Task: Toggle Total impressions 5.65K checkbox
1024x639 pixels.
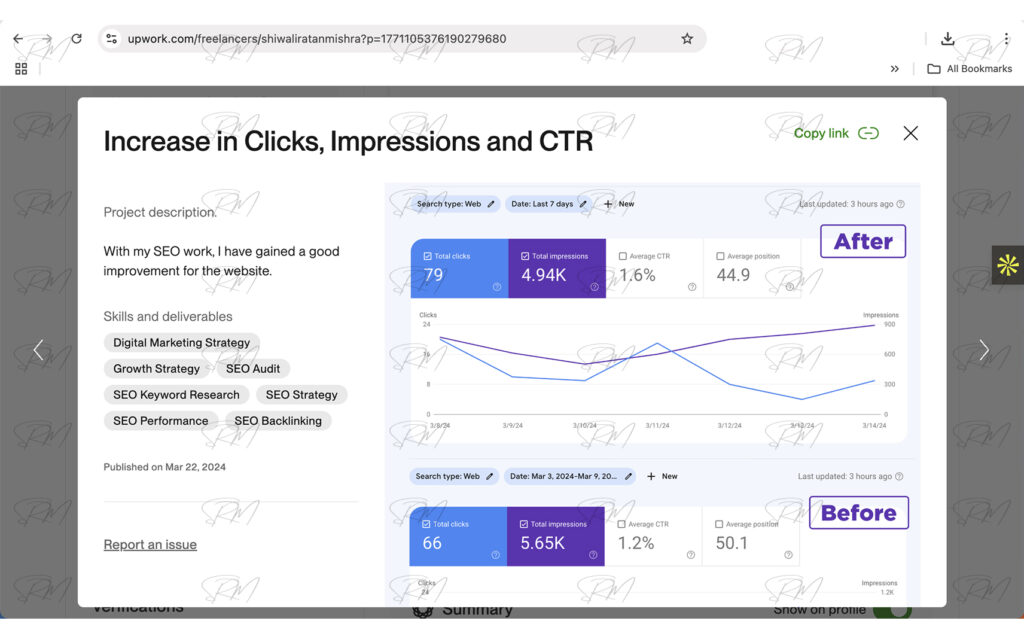Action: 524,524
